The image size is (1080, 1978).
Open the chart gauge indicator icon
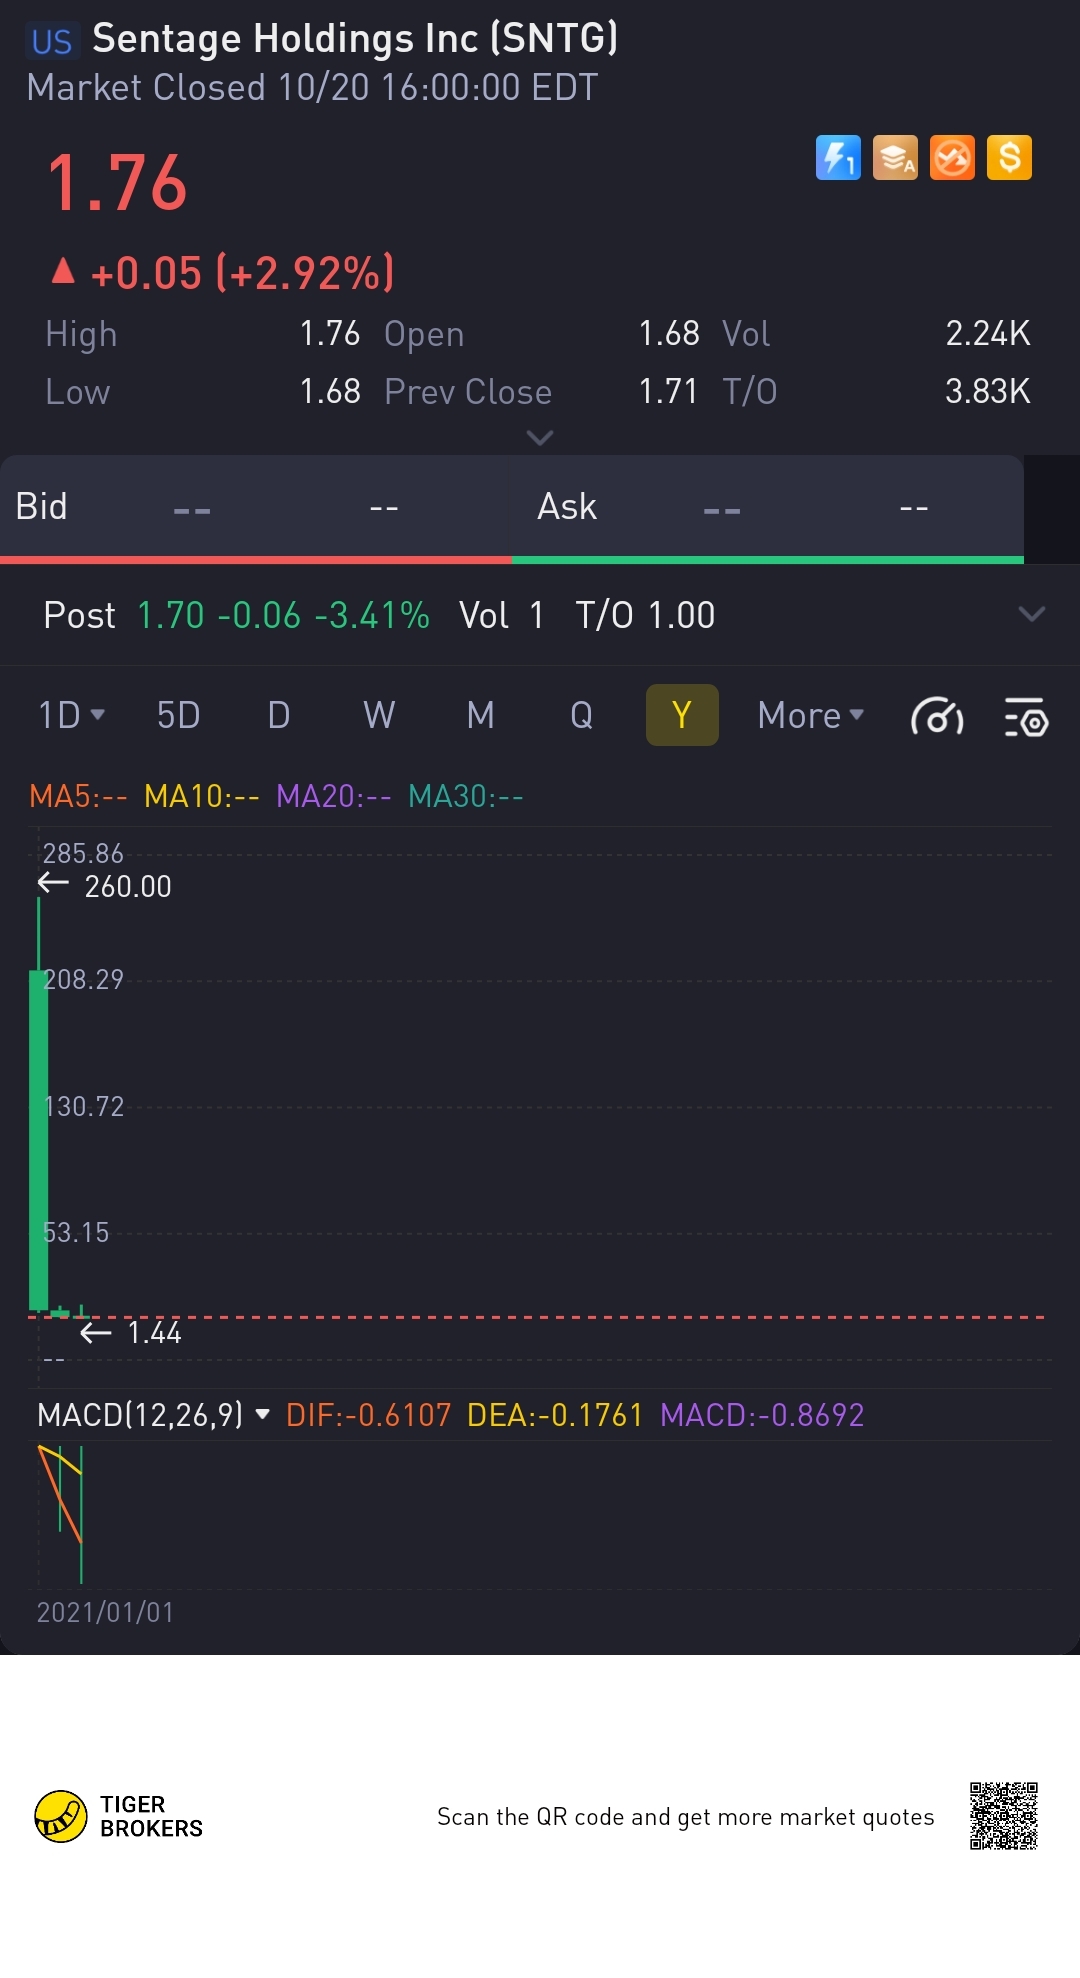point(937,717)
